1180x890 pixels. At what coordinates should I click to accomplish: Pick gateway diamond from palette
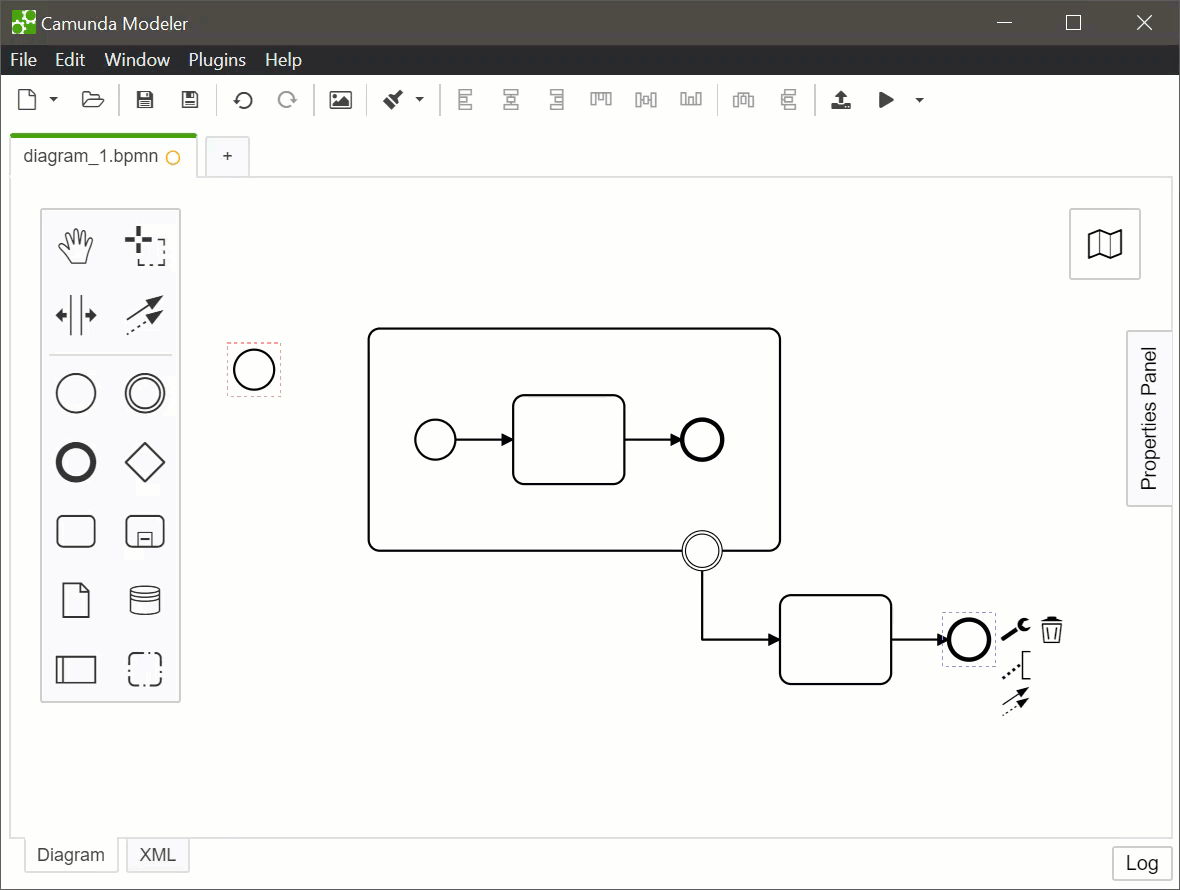point(144,462)
